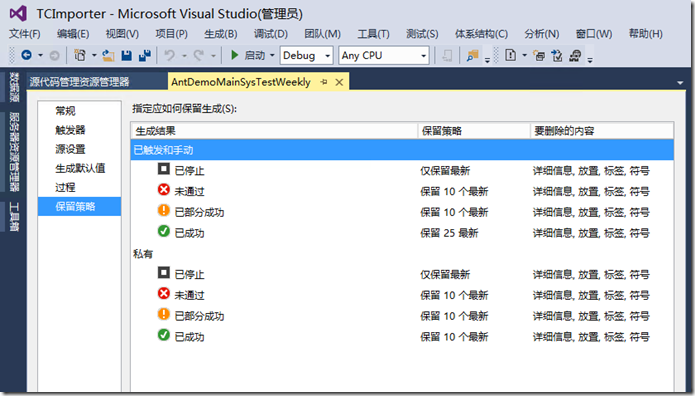Open the 生成(B) menu

(x=221, y=34)
